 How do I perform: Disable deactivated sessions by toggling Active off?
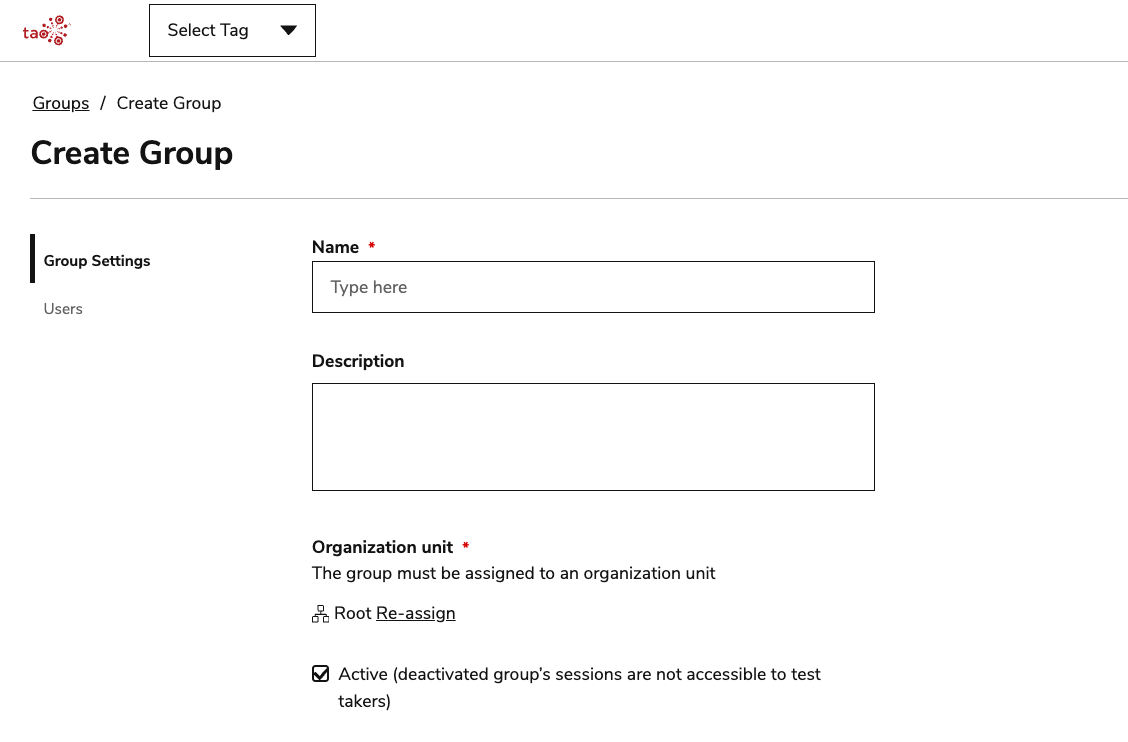click(x=320, y=673)
